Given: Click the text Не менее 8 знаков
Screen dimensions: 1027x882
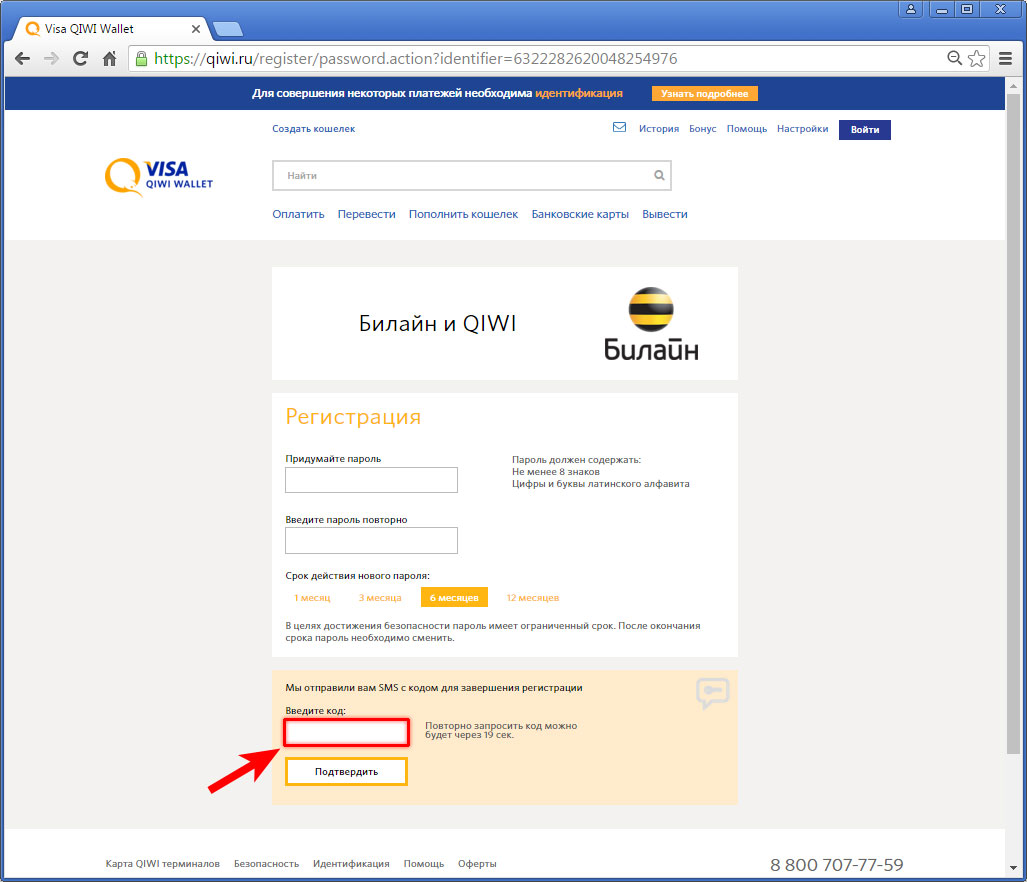Looking at the screenshot, I should (555, 471).
